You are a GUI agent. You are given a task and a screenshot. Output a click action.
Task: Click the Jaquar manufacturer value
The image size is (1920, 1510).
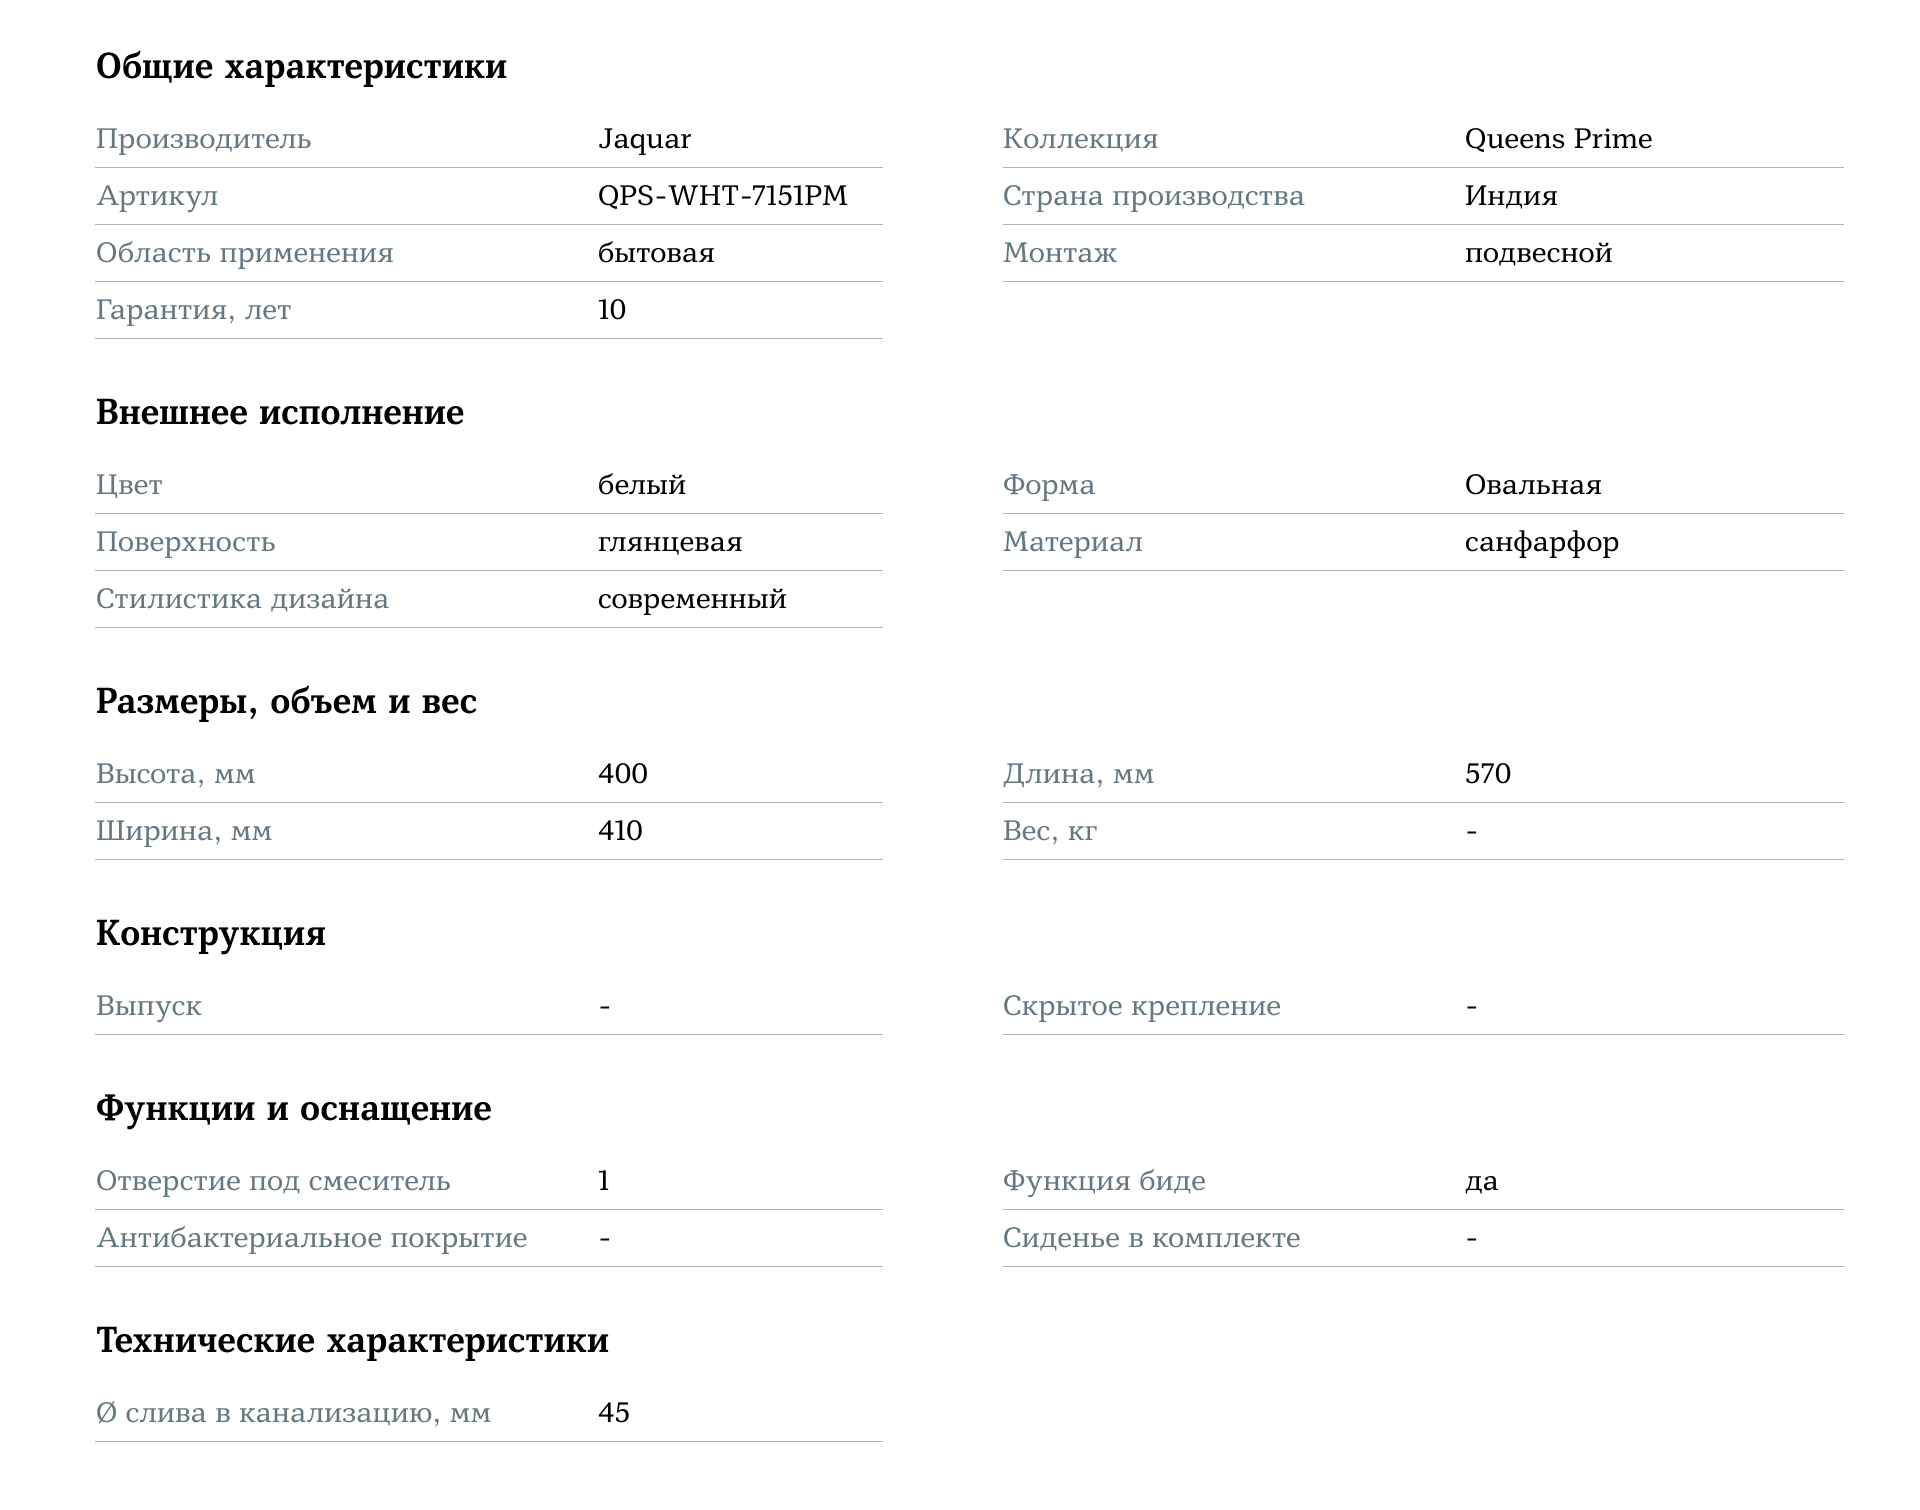click(x=644, y=139)
